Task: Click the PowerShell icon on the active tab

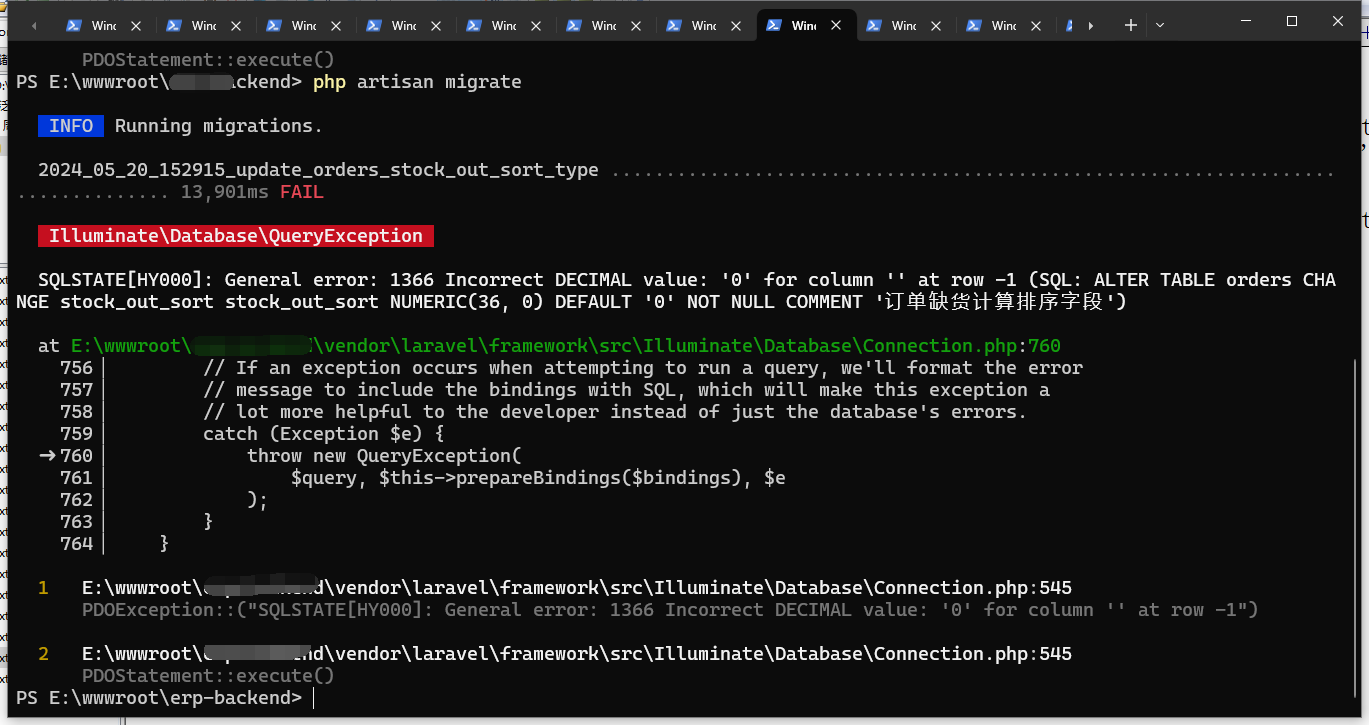Action: [x=774, y=25]
